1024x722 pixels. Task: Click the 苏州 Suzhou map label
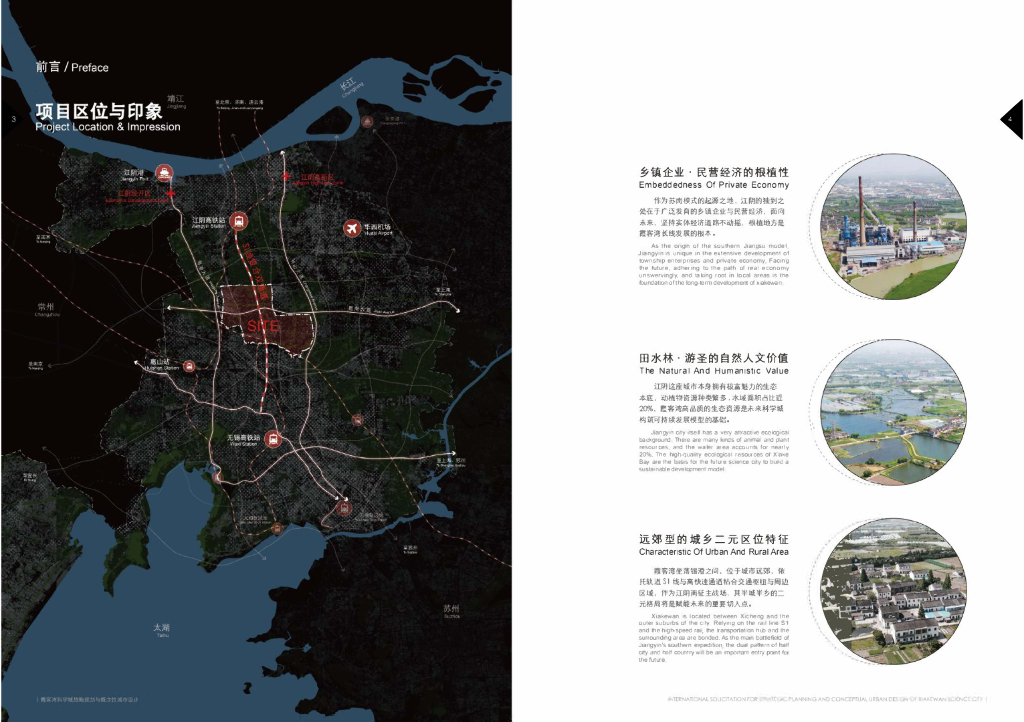point(451,610)
